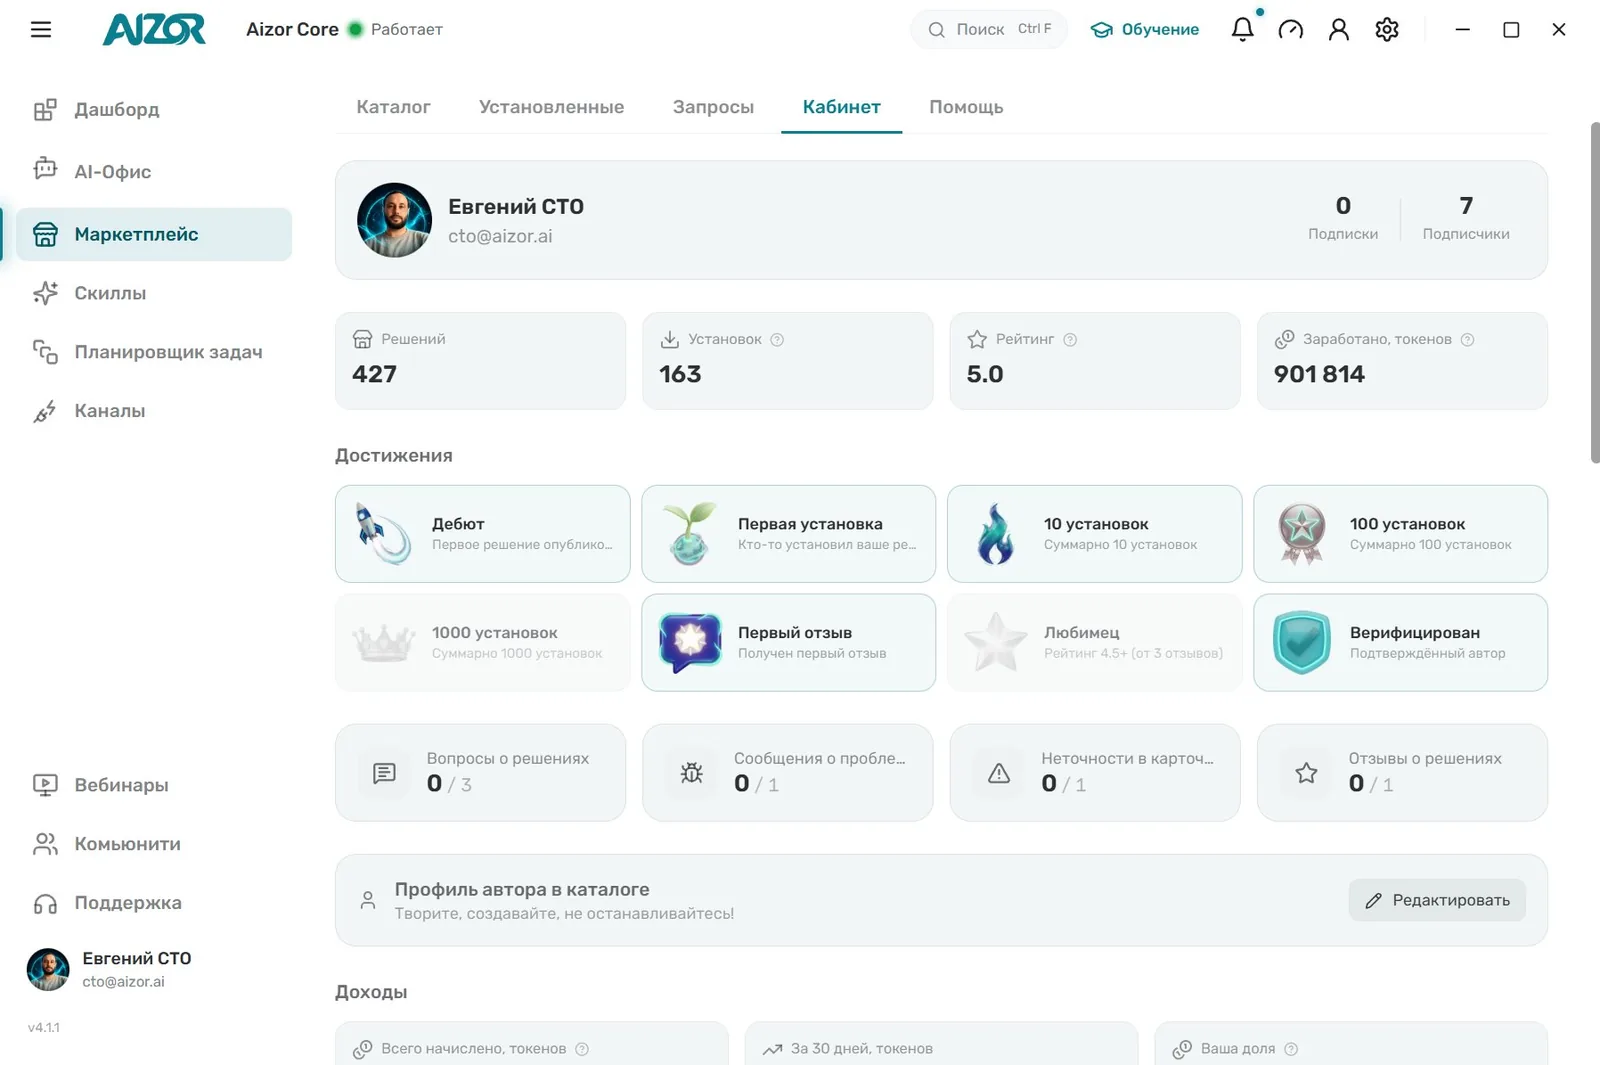1600x1065 pixels.
Task: Click the 1000 установок crown icon
Action: [x=383, y=643]
